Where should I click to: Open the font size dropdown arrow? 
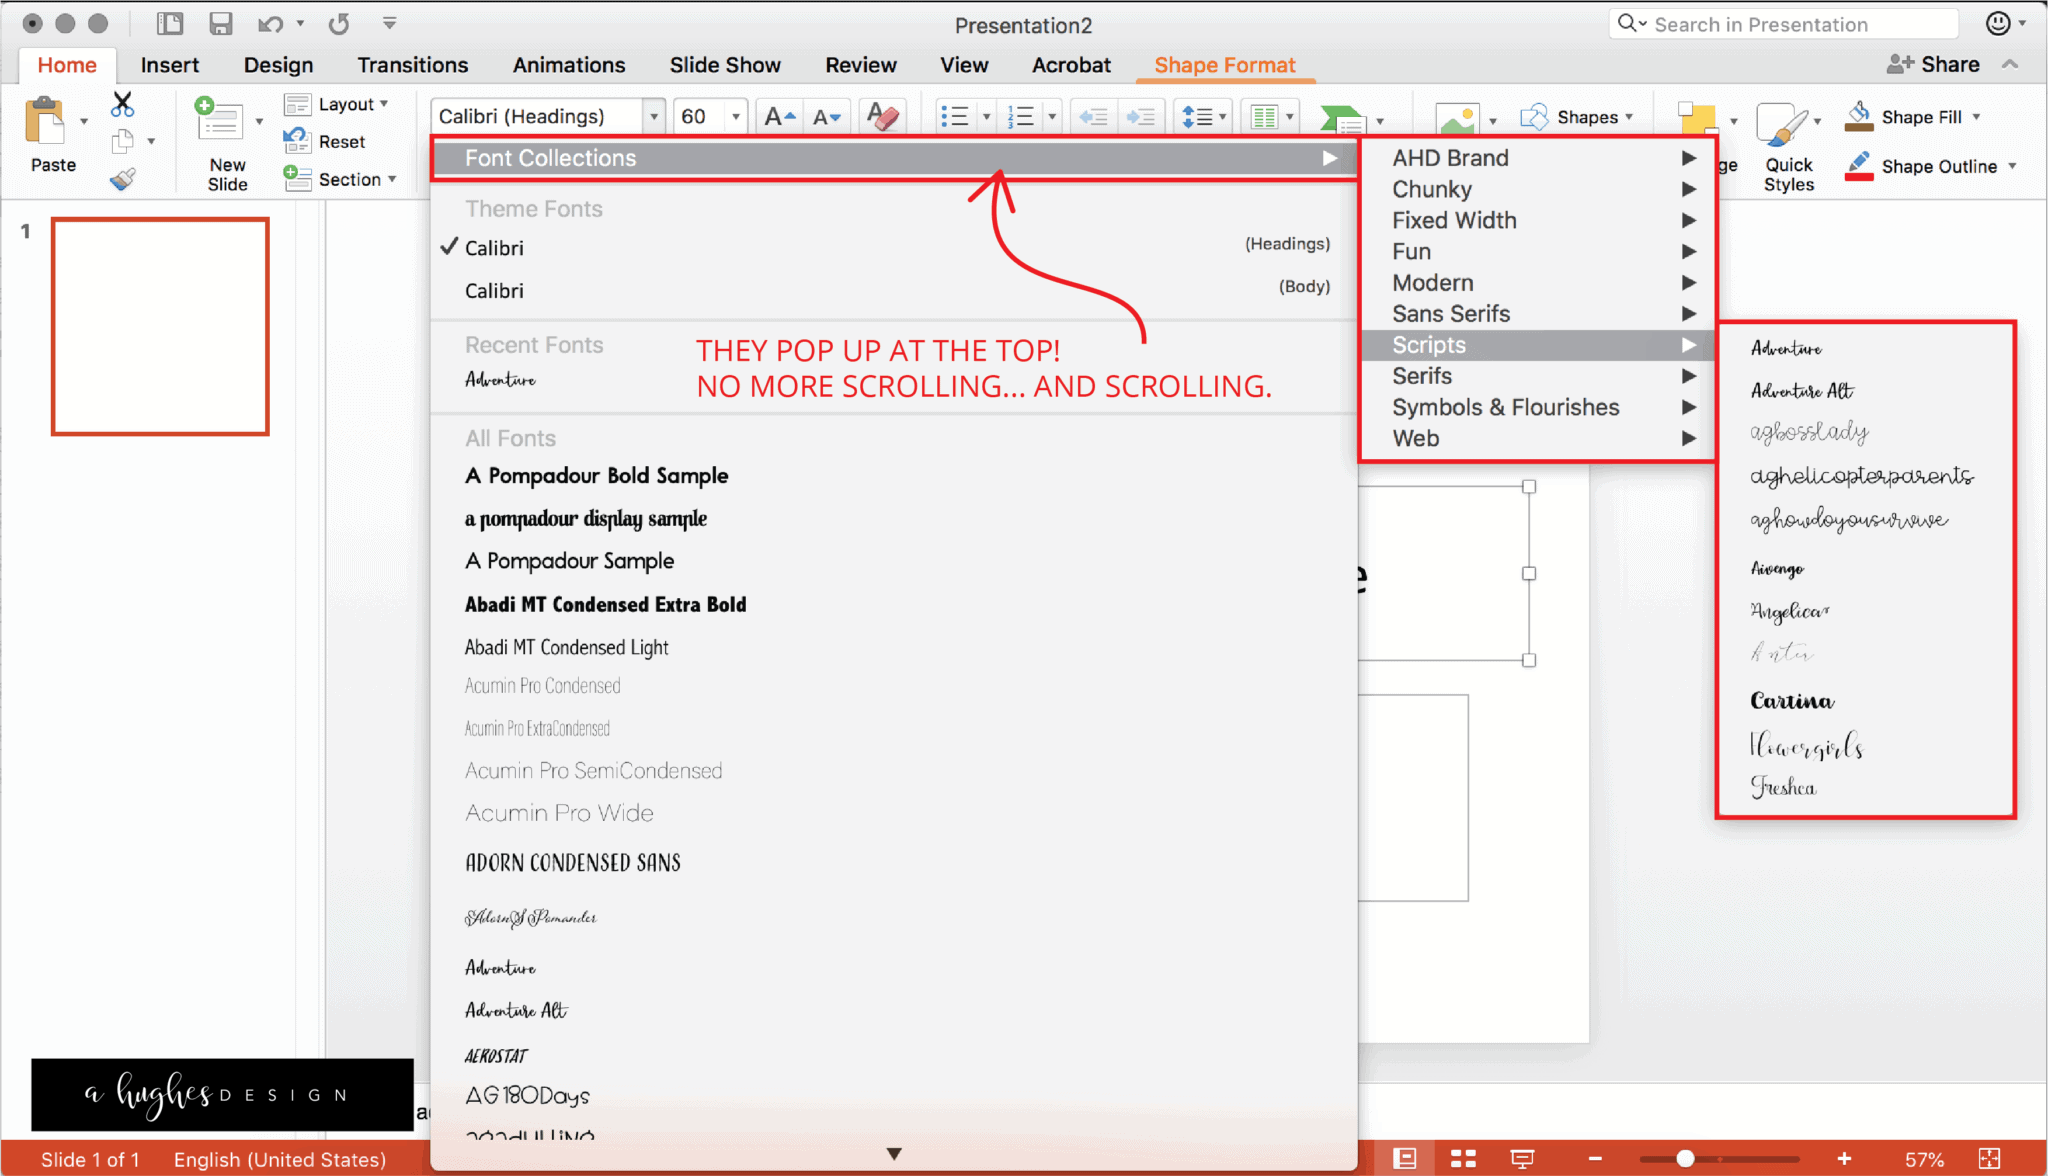736,117
